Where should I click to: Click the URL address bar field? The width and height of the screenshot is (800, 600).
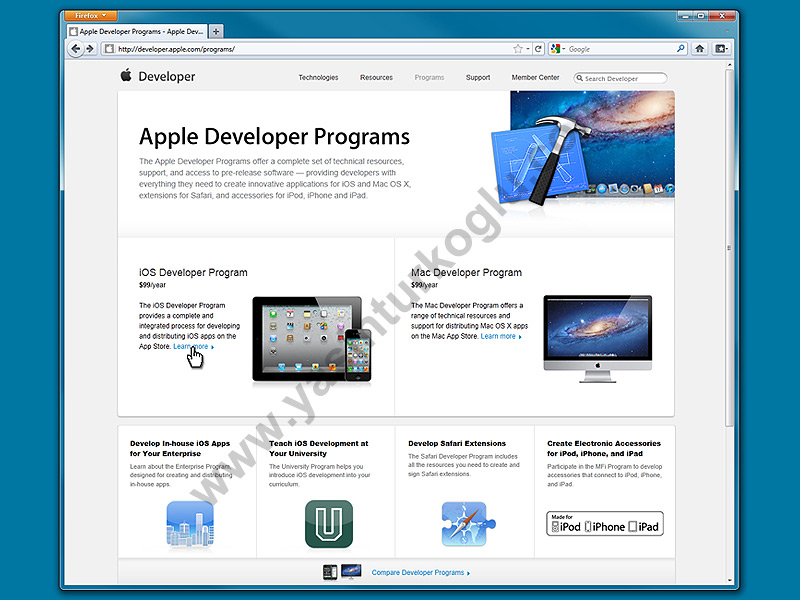(314, 49)
